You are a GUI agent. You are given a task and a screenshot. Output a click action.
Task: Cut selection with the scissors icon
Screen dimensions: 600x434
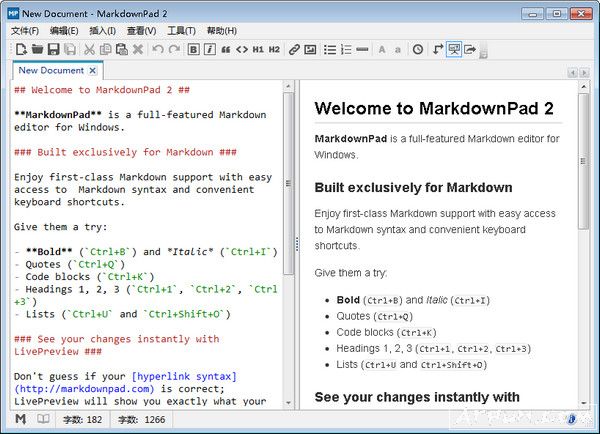pos(89,49)
